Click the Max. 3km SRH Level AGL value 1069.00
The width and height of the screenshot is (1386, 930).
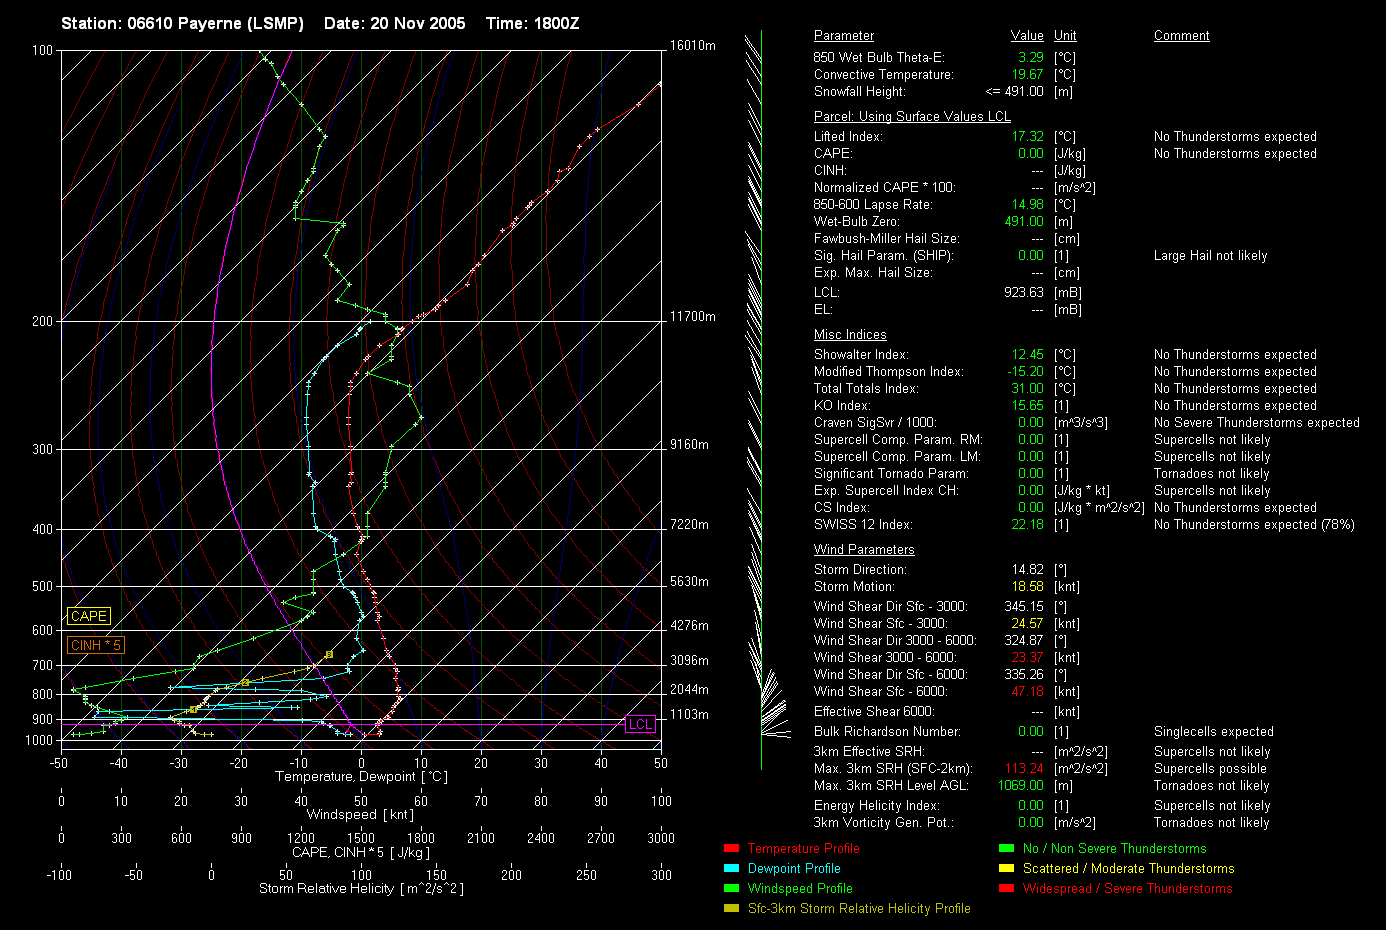coord(1021,785)
